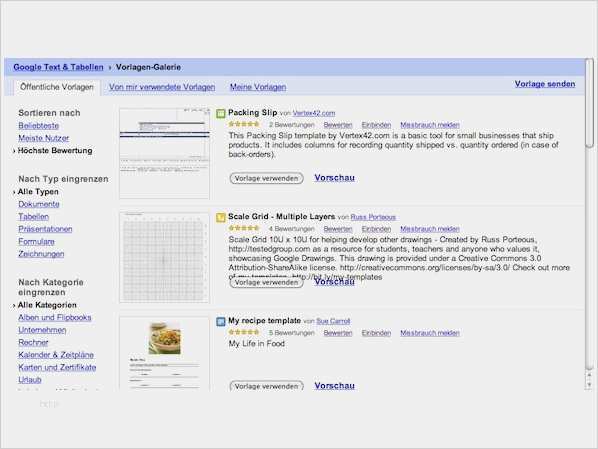
Task: Open the My recipe template thumbnail
Action: pos(164,353)
